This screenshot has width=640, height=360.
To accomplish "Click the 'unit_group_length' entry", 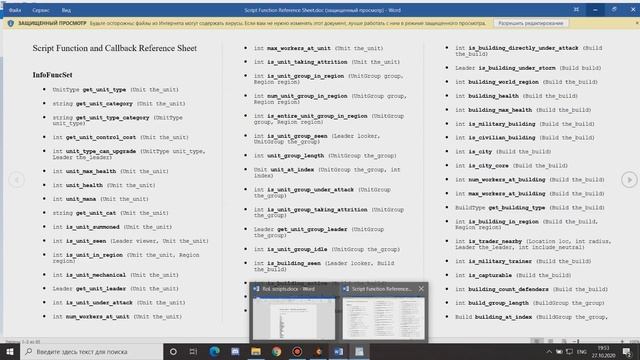I will click(x=325, y=156).
